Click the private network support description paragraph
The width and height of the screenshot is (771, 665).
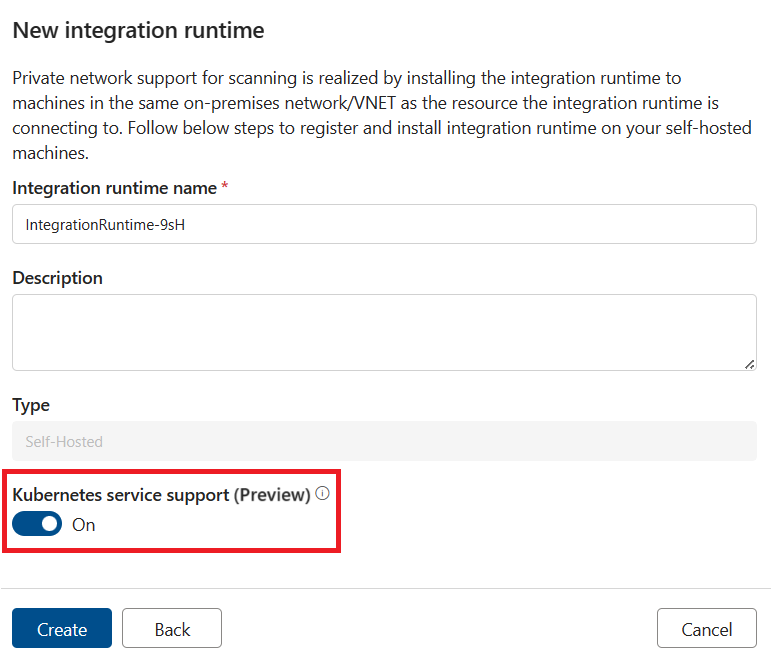coord(382,116)
